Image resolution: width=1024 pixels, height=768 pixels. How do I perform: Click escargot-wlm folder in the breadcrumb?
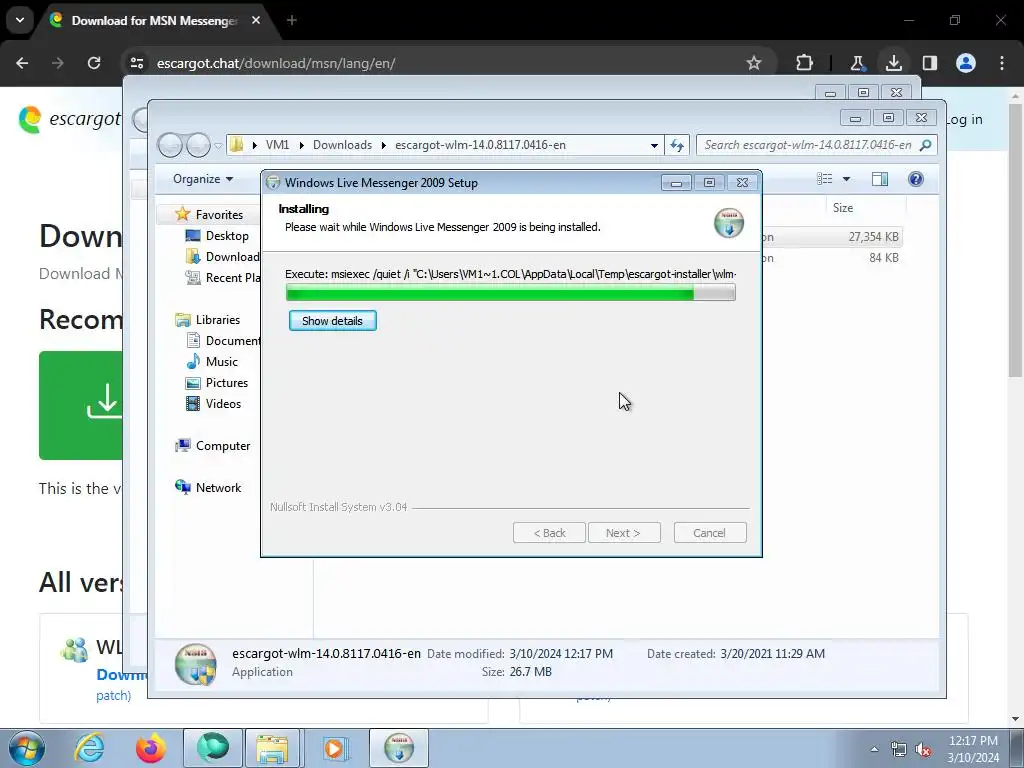(480, 145)
